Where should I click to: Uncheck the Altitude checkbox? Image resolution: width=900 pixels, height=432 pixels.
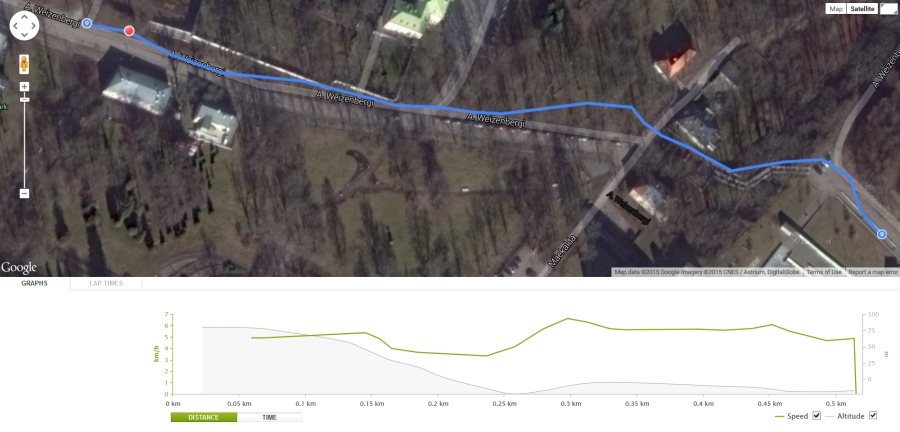click(x=873, y=415)
